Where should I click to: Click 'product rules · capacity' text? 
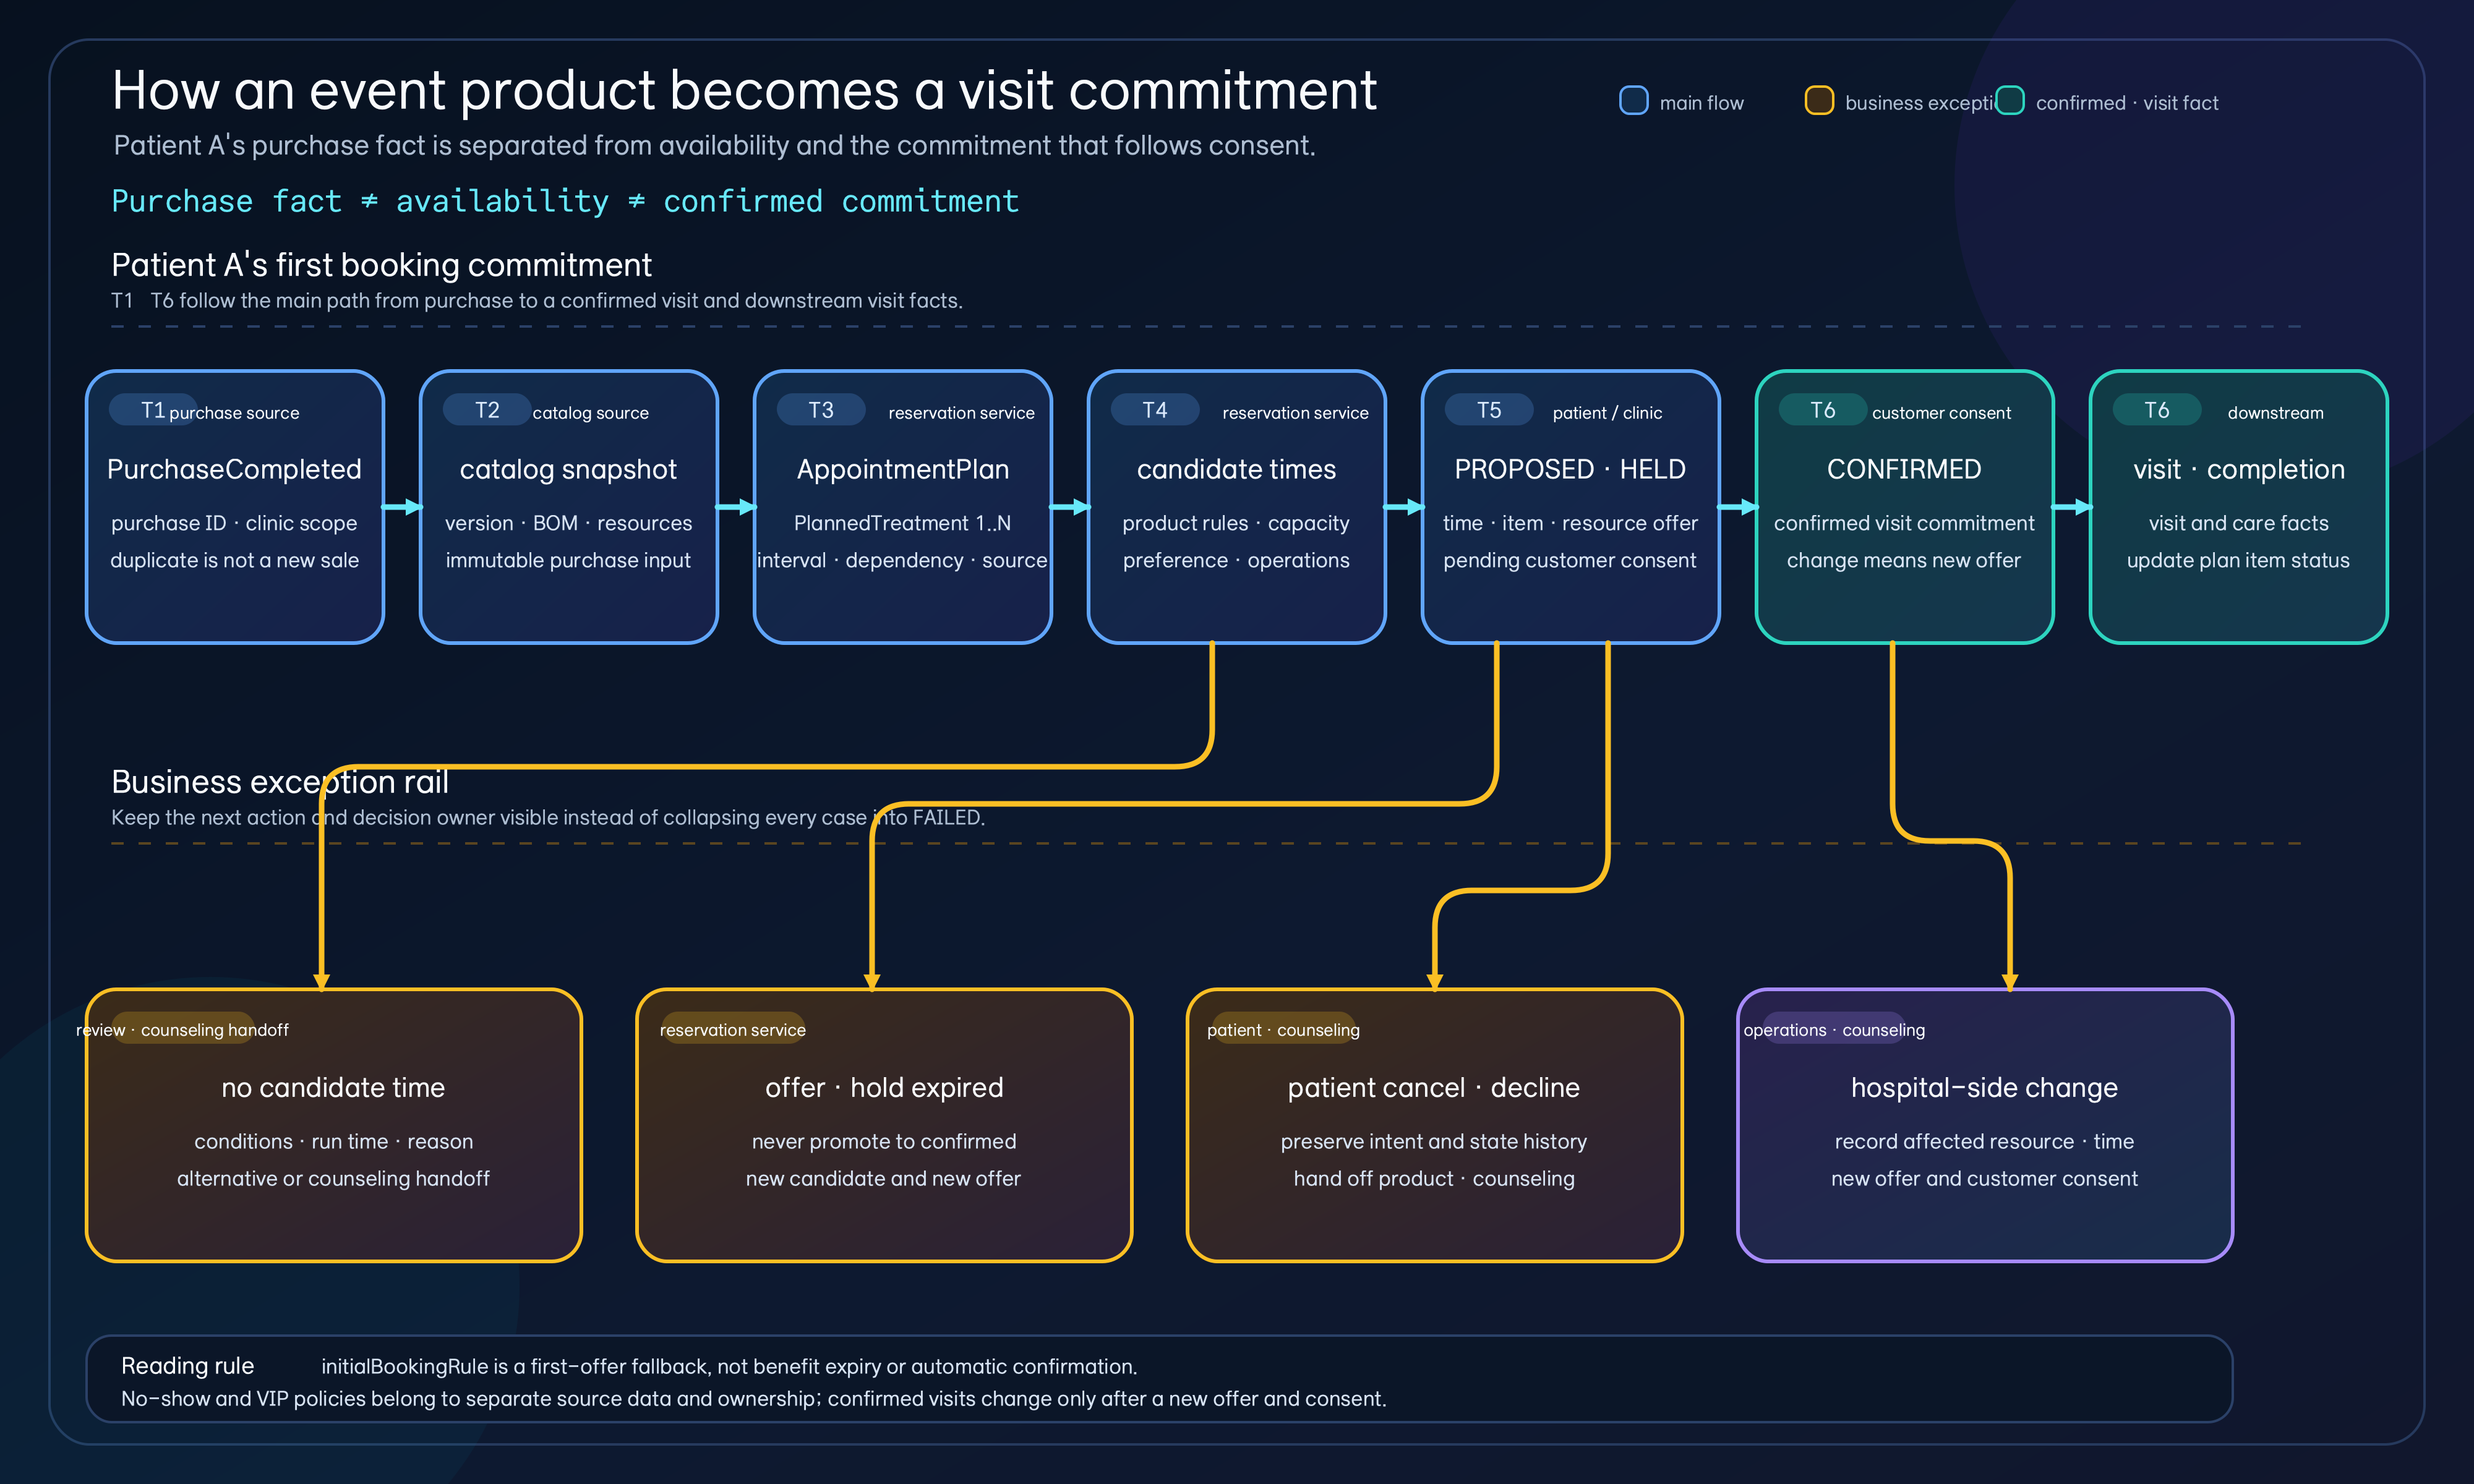click(x=1236, y=523)
